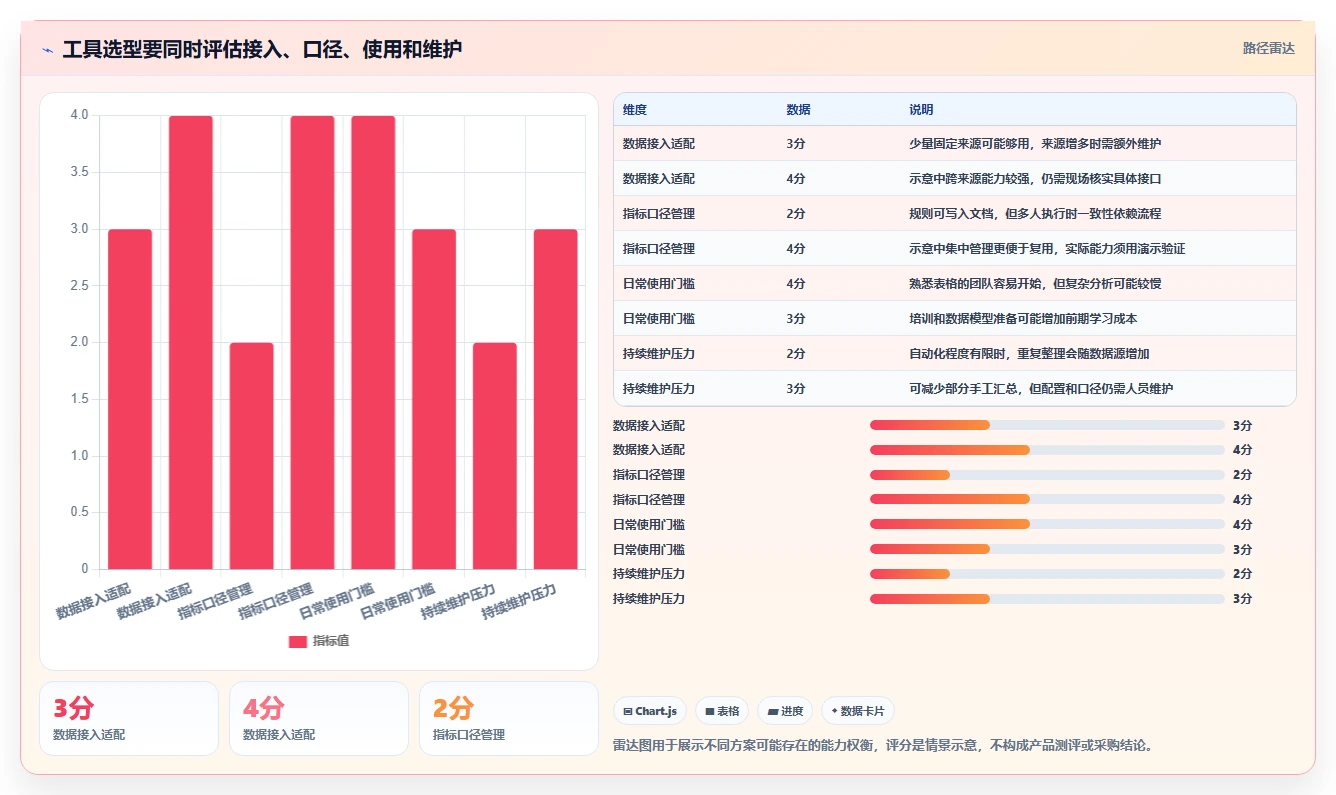1336x795 pixels.
Task: Click the lightning icon beside the page title
Action: [x=47, y=50]
